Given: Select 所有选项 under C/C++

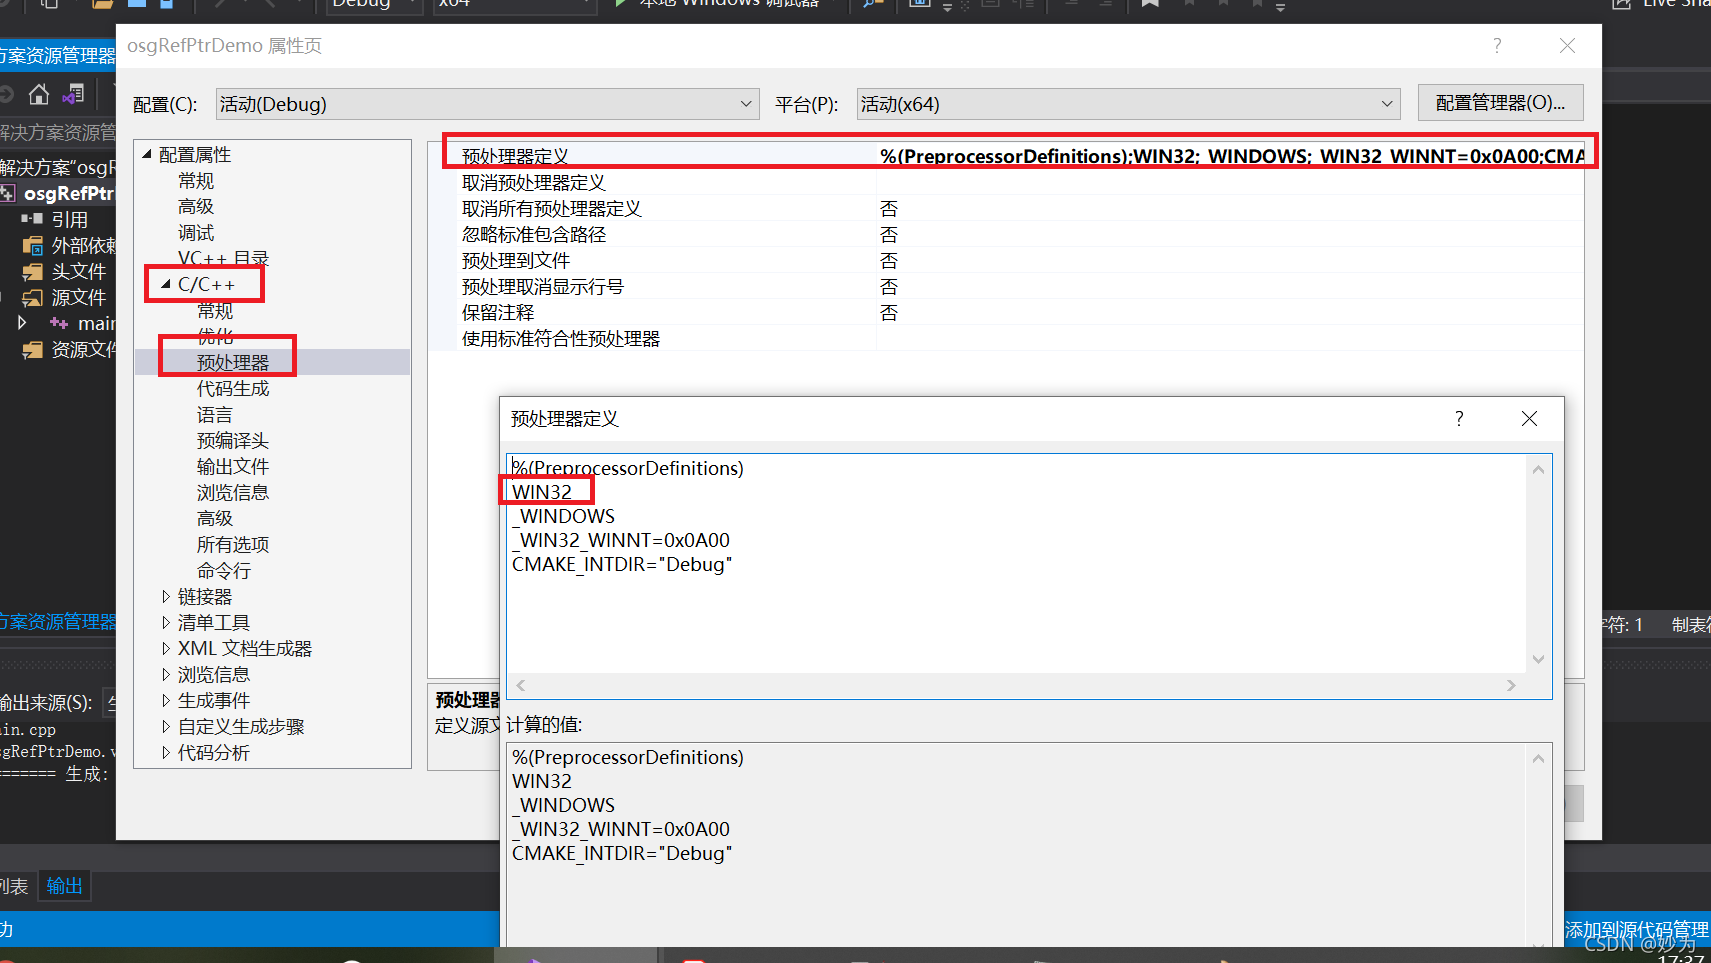Looking at the screenshot, I should (233, 544).
